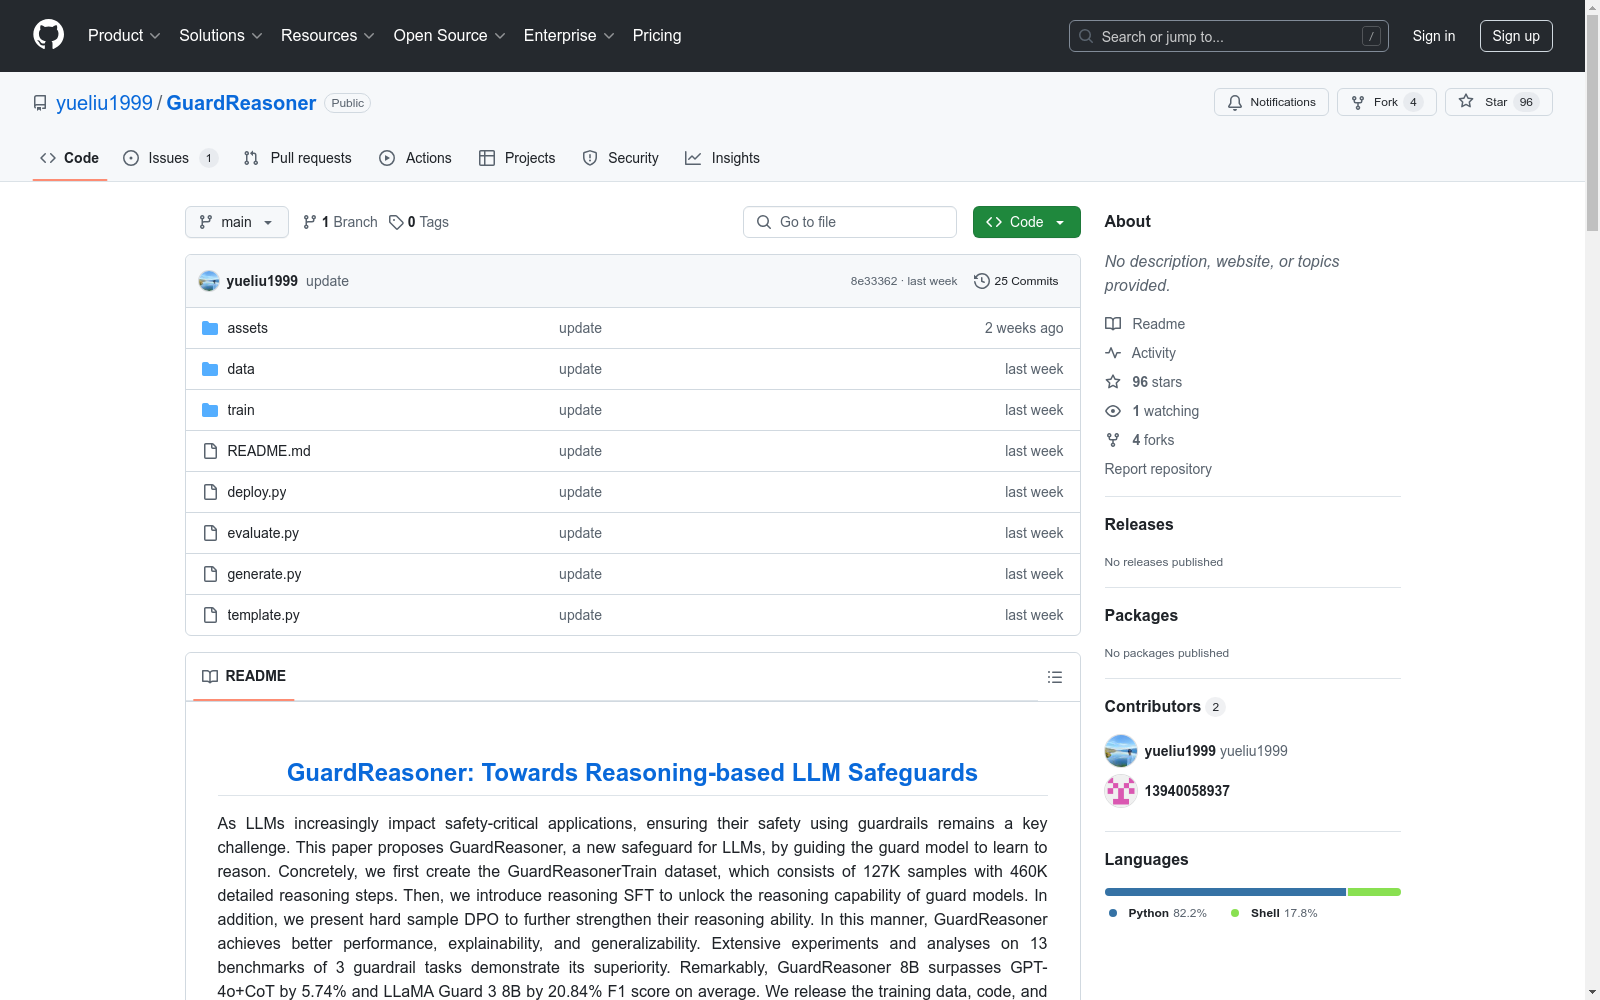Switch to the Actions tab
Screen dimensions: 1600x1000
[416, 158]
